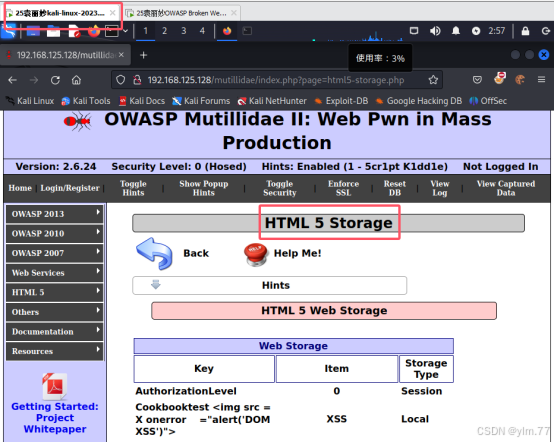The image size is (554, 442).
Task: Open the Kali Linux bookmark
Action: [30, 101]
